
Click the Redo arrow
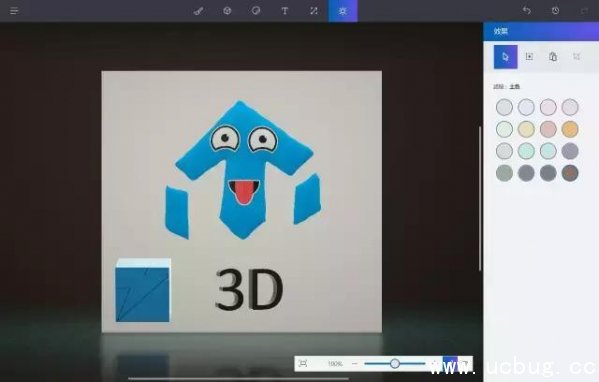[584, 11]
